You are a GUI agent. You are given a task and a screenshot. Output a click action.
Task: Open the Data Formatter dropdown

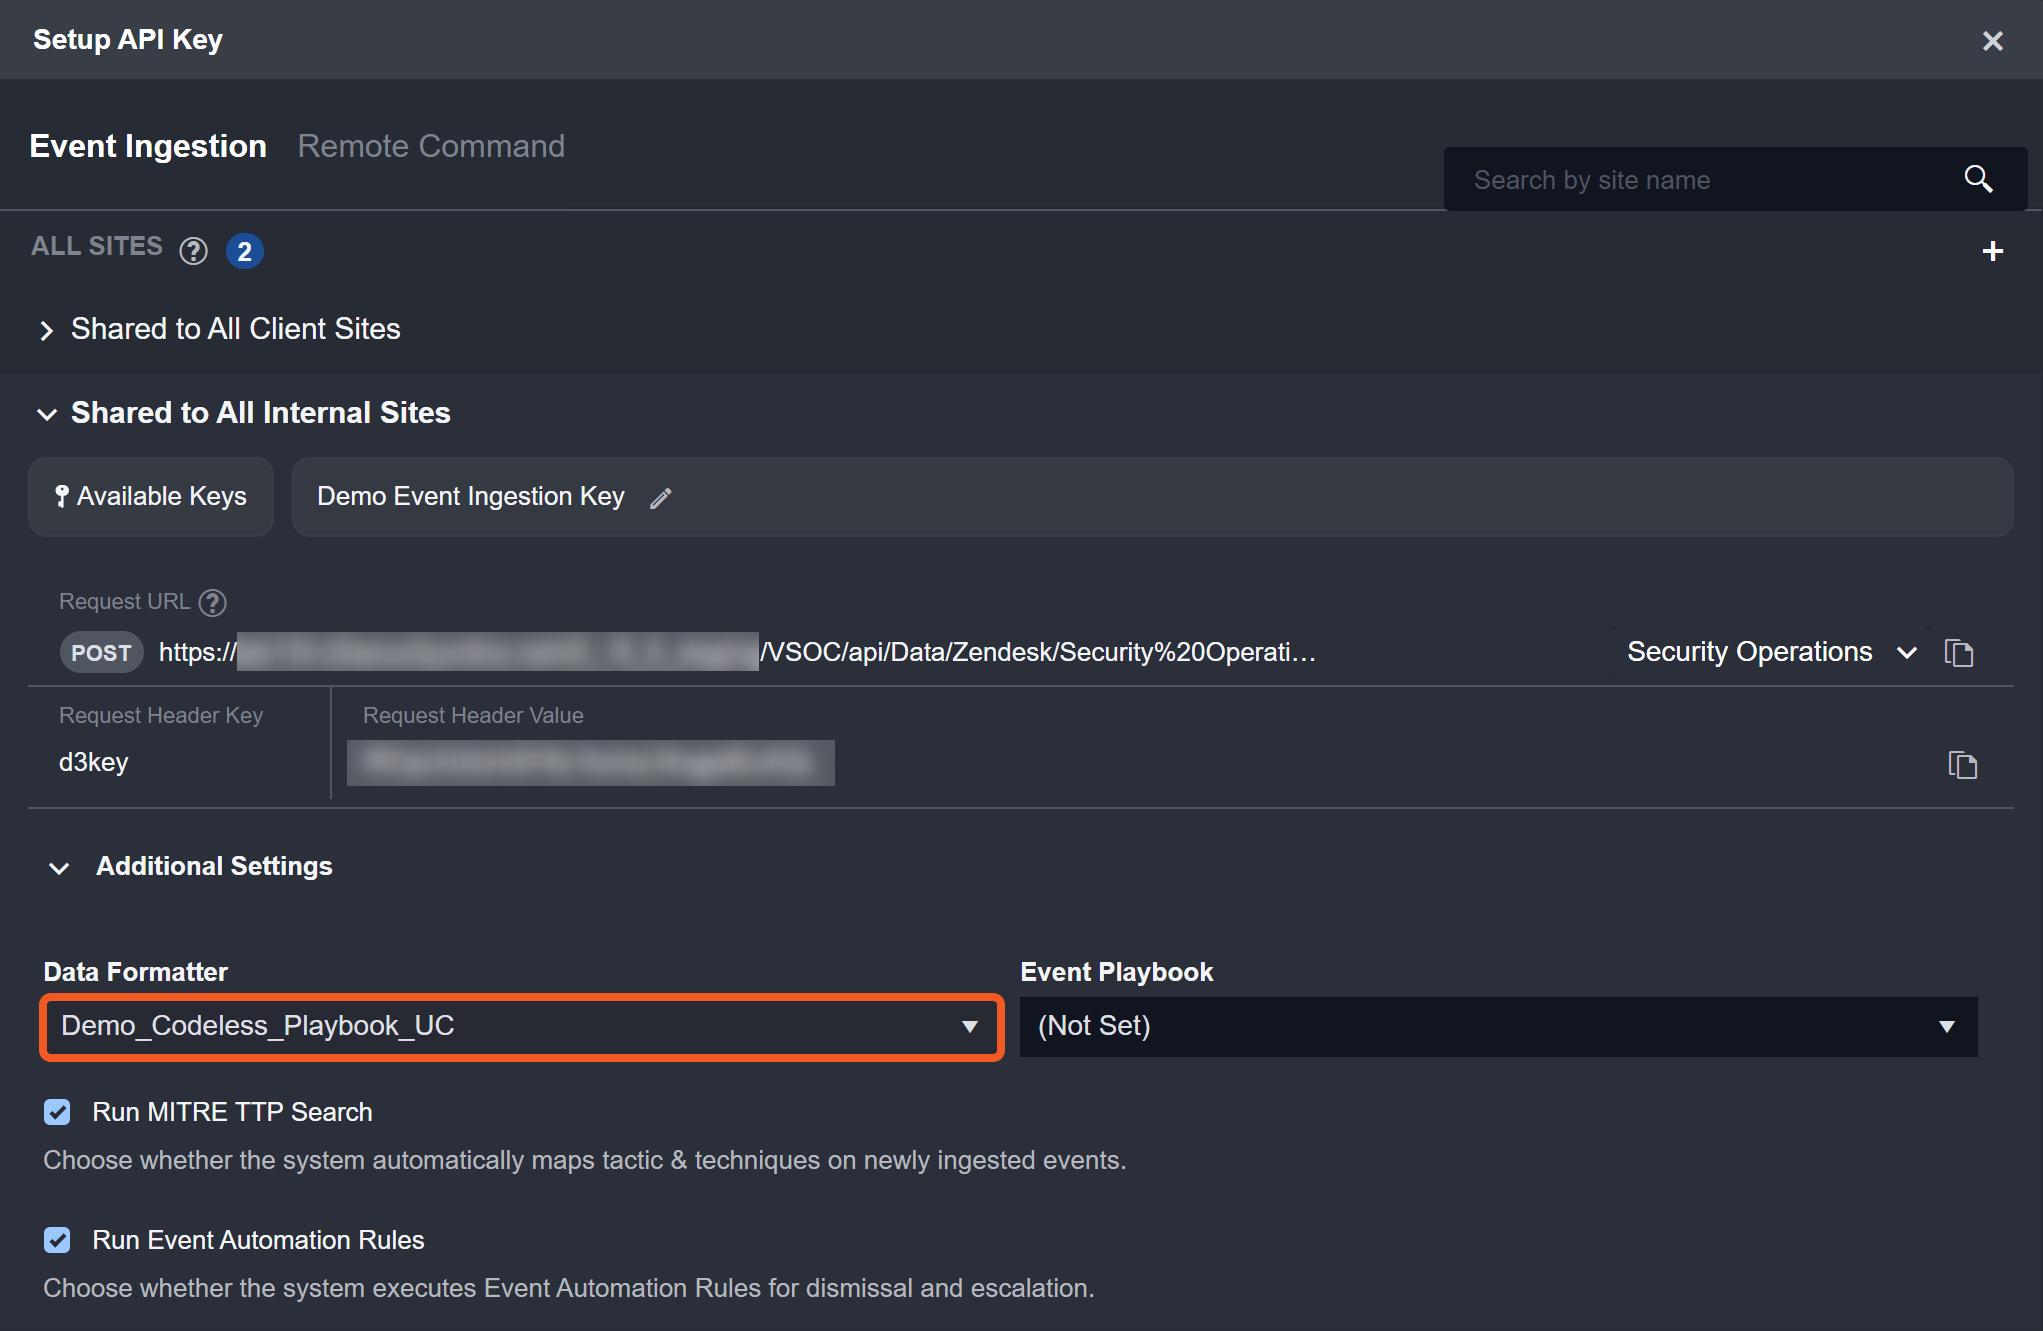520,1027
